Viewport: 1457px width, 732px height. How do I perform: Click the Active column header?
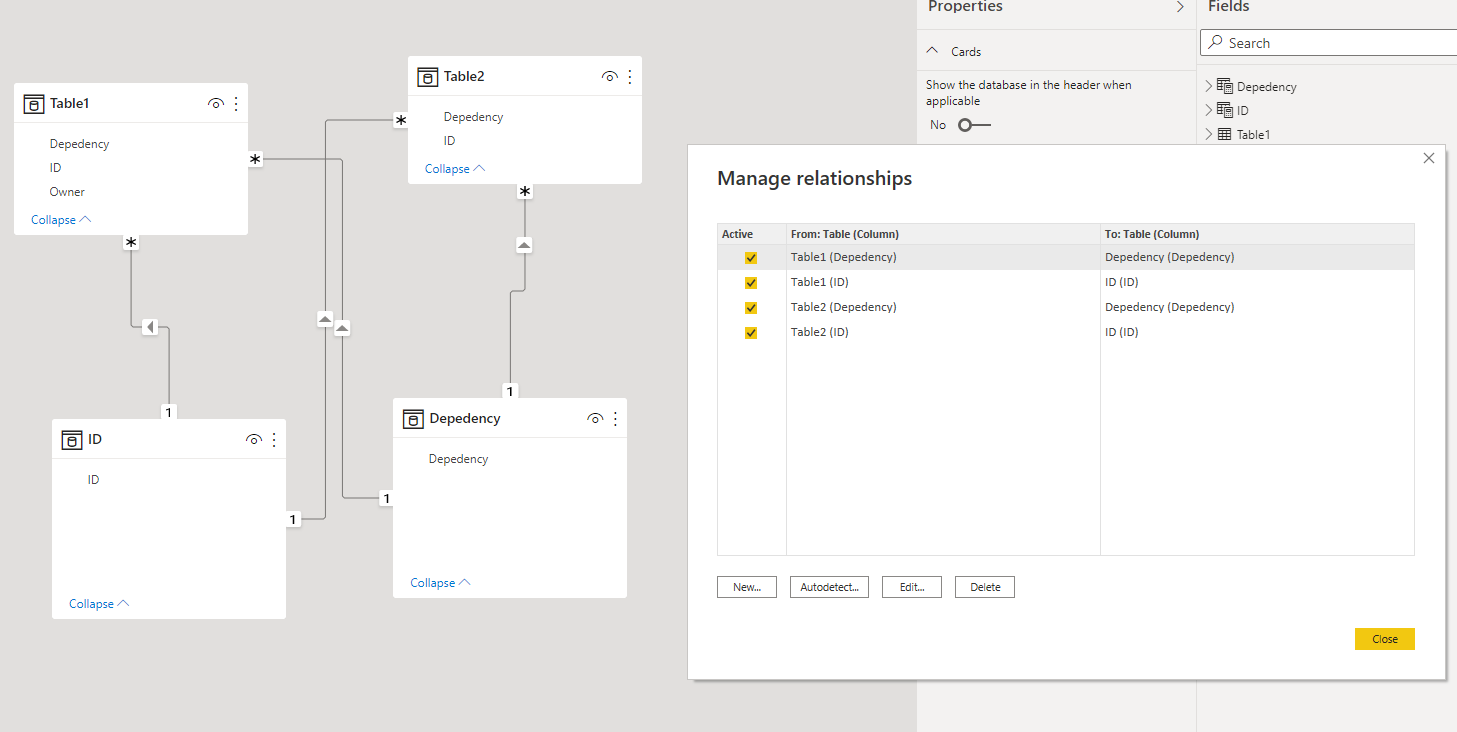752,234
